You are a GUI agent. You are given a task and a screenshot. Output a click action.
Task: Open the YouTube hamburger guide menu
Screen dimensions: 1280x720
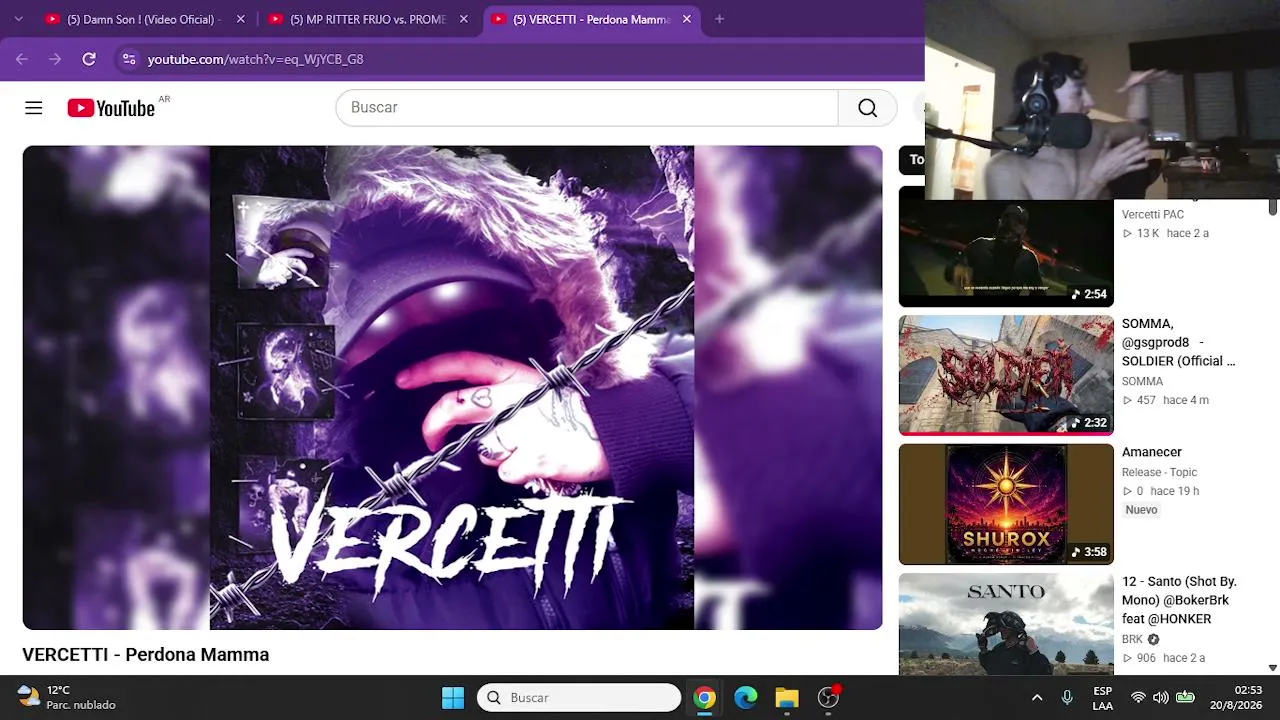click(34, 108)
